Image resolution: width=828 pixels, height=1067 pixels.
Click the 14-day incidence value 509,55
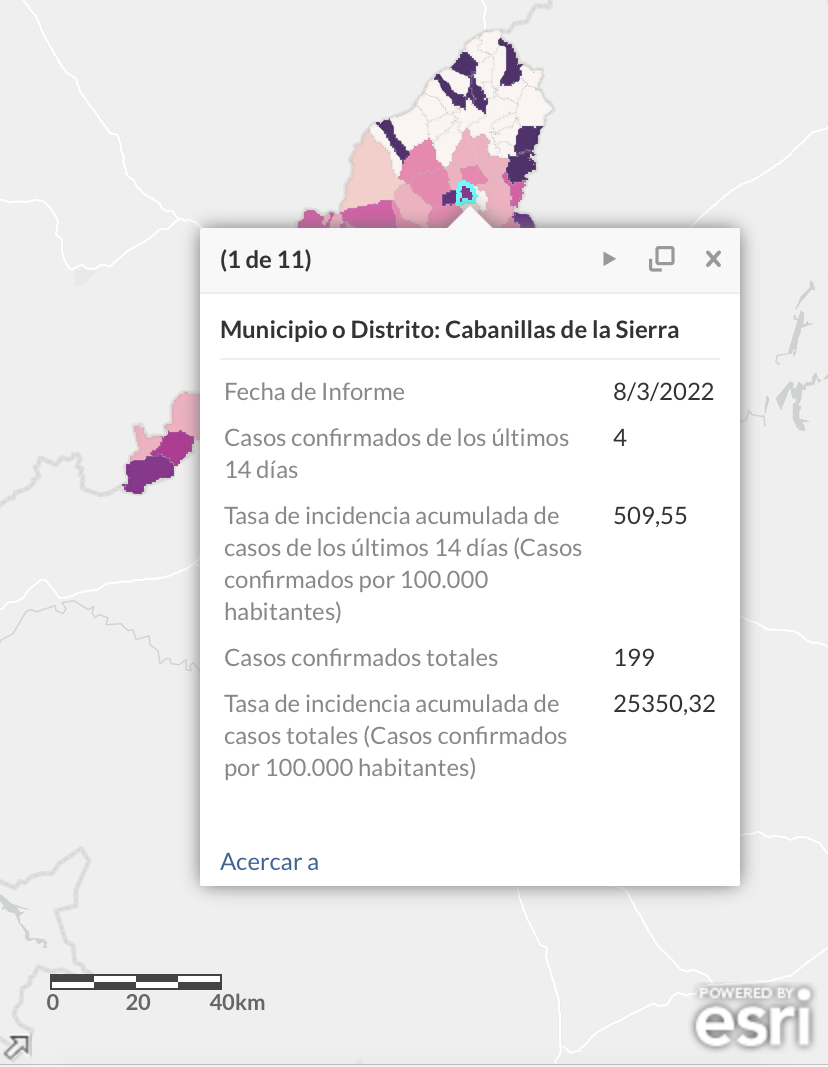click(650, 516)
